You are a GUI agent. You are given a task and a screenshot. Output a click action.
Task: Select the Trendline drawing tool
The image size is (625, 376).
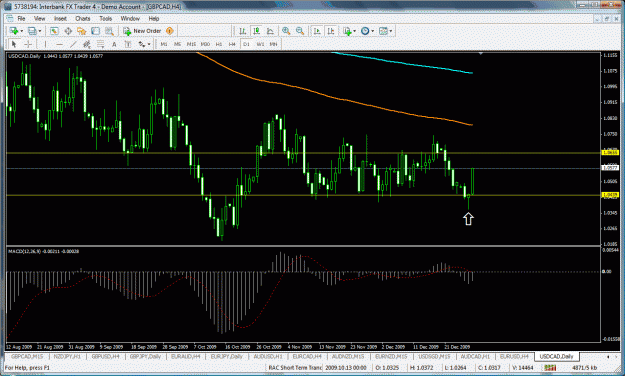73,44
